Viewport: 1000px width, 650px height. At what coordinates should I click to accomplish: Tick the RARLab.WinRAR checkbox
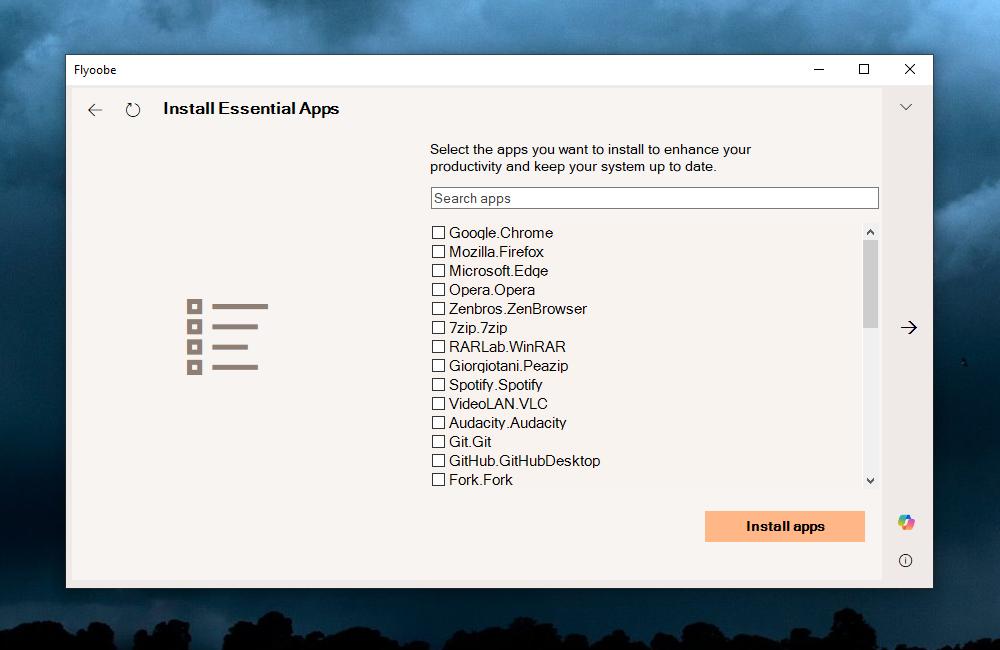tap(438, 346)
